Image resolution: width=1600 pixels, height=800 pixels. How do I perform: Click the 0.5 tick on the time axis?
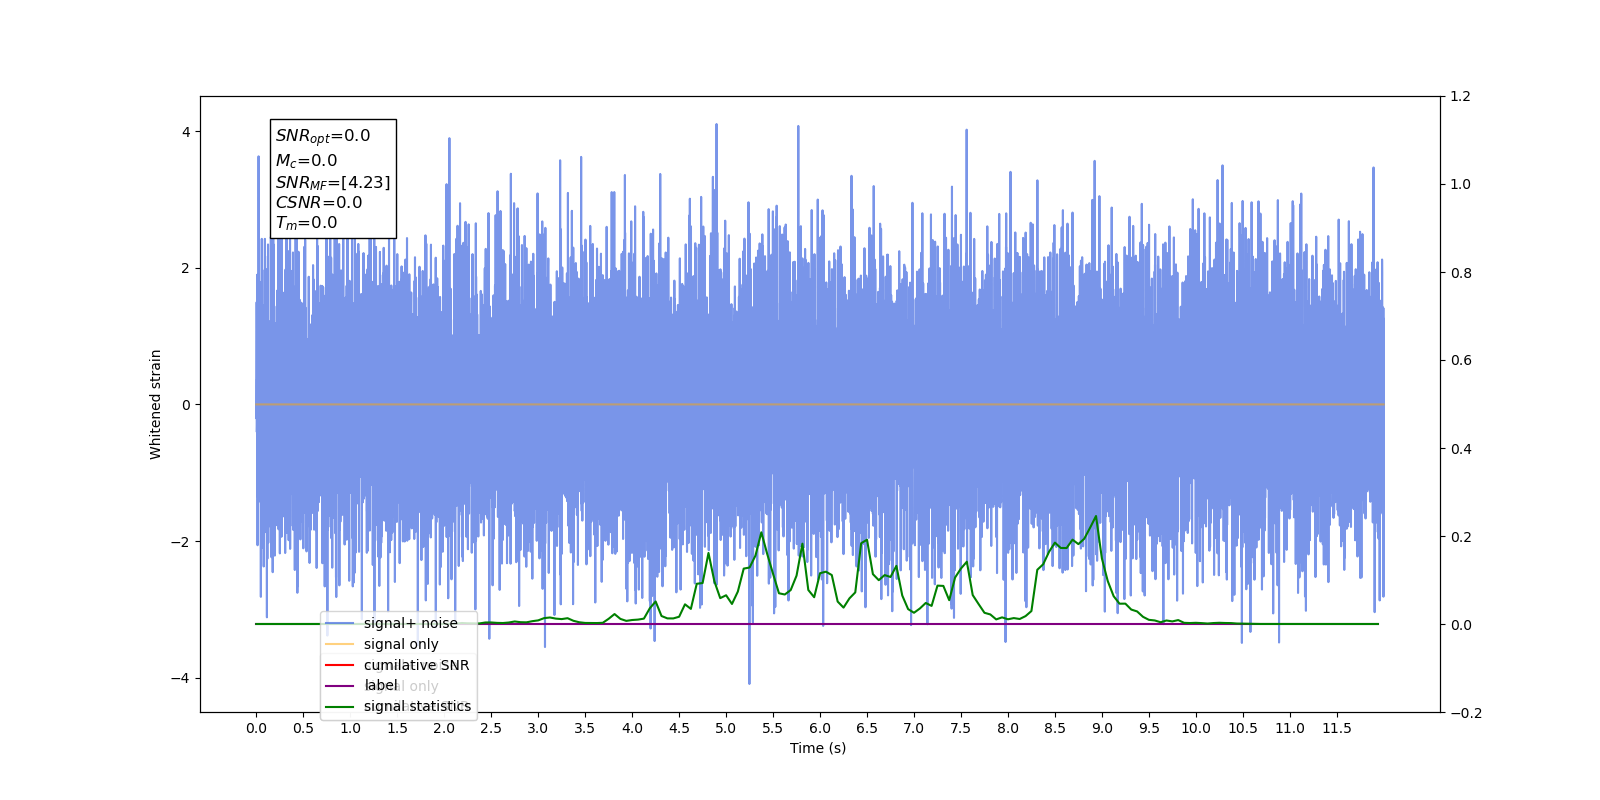[303, 728]
